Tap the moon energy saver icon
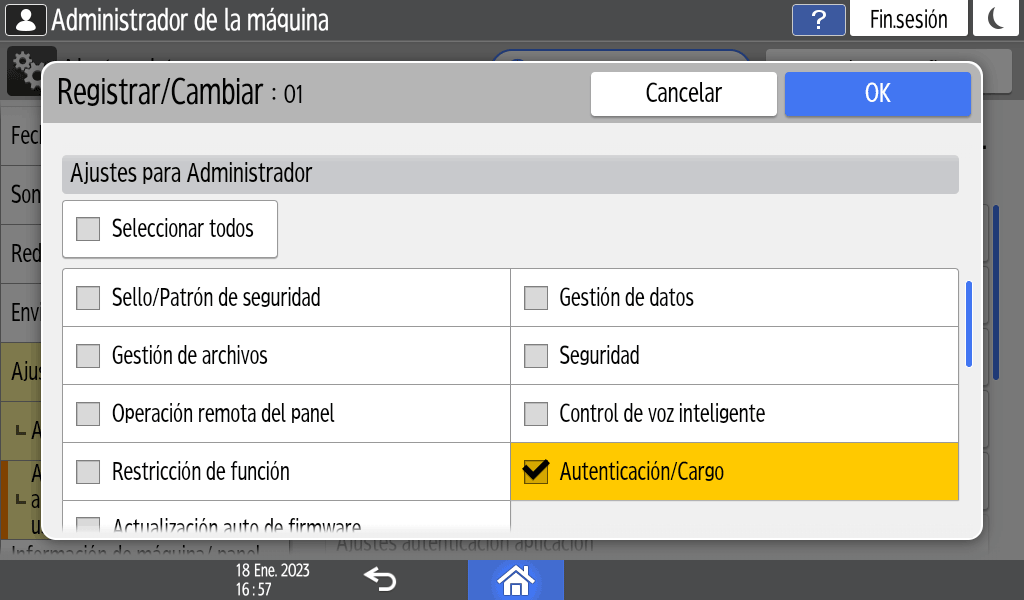1024x600 pixels. click(996, 19)
